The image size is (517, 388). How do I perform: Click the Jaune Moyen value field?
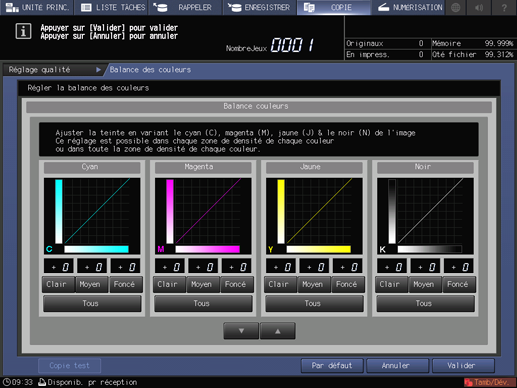[x=314, y=266]
